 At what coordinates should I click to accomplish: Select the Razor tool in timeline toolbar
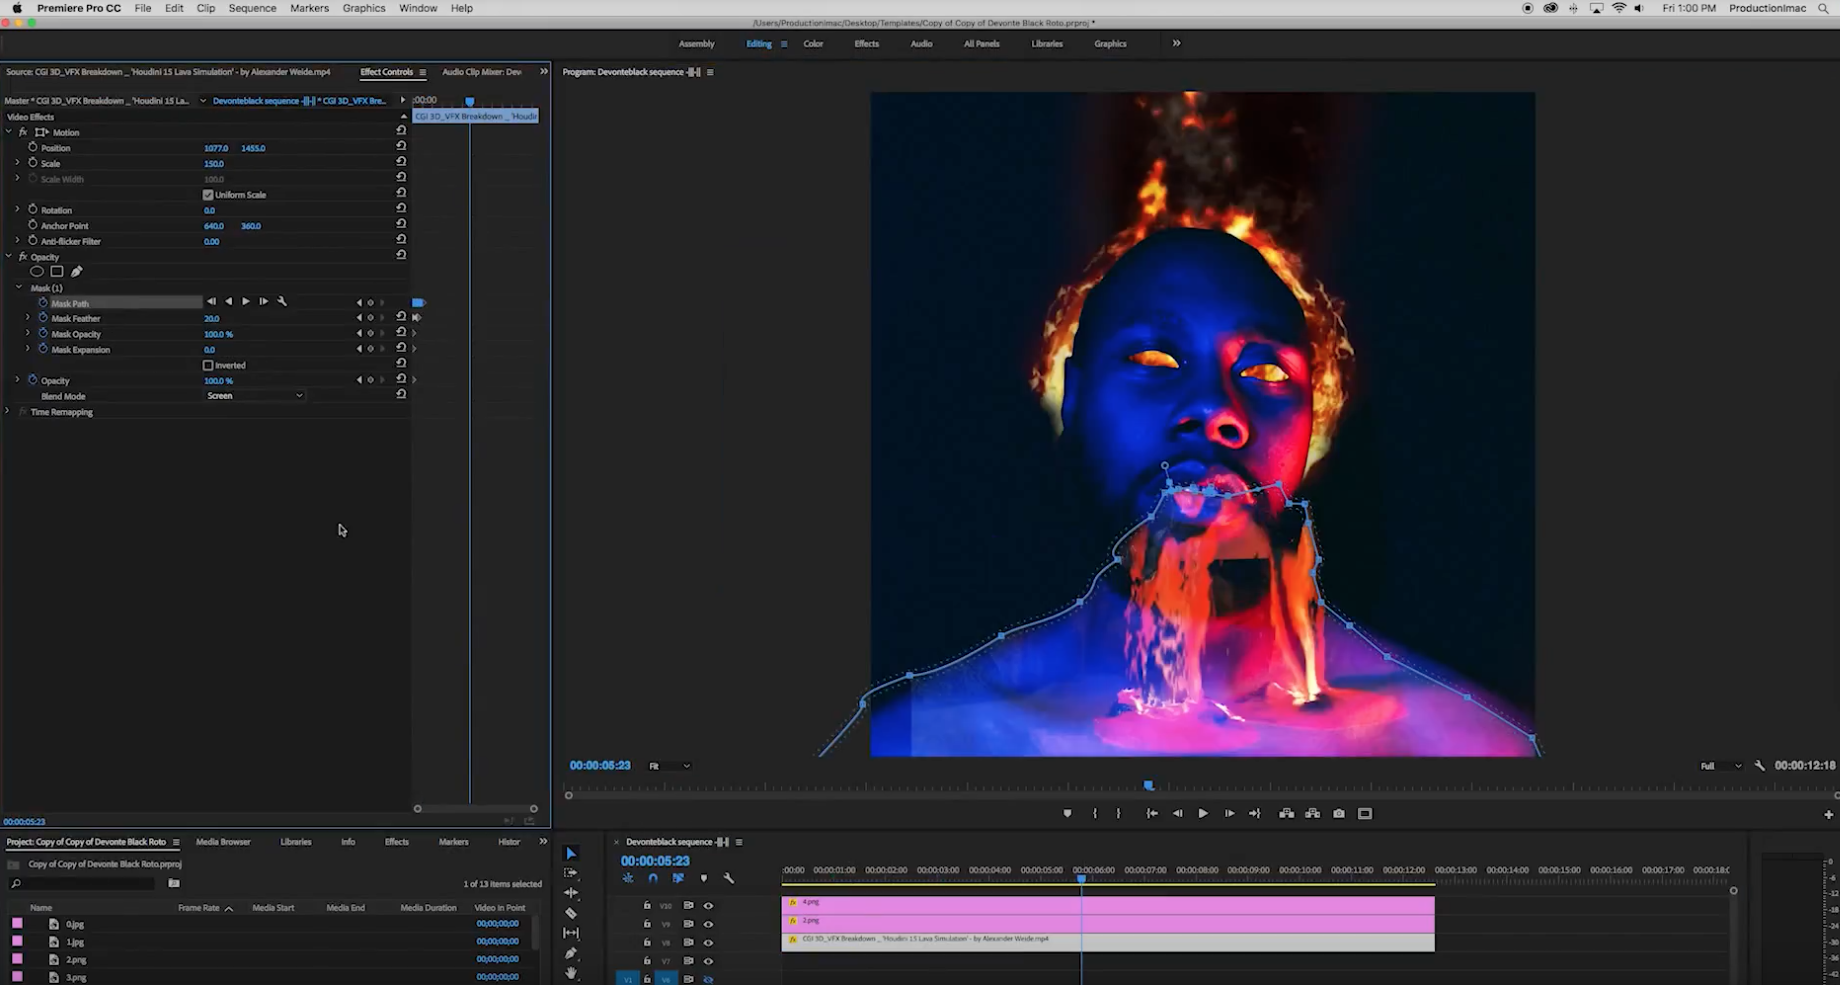(571, 913)
